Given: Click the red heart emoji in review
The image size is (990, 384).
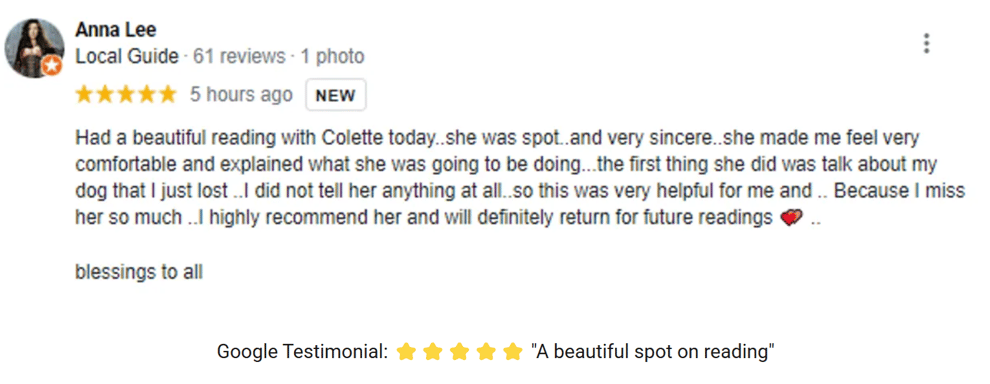Looking at the screenshot, I should point(790,219).
